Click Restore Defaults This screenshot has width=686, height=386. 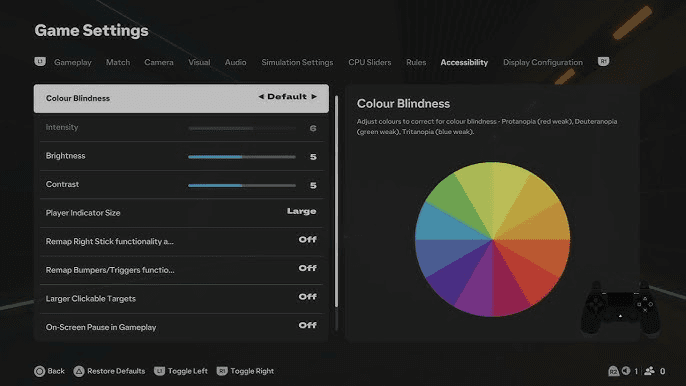(116, 371)
